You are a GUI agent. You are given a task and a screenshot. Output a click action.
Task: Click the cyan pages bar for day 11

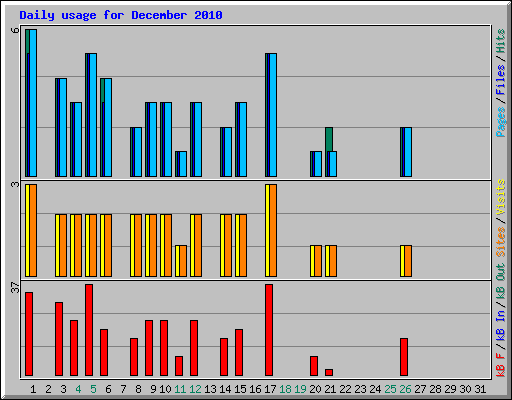(x=183, y=164)
